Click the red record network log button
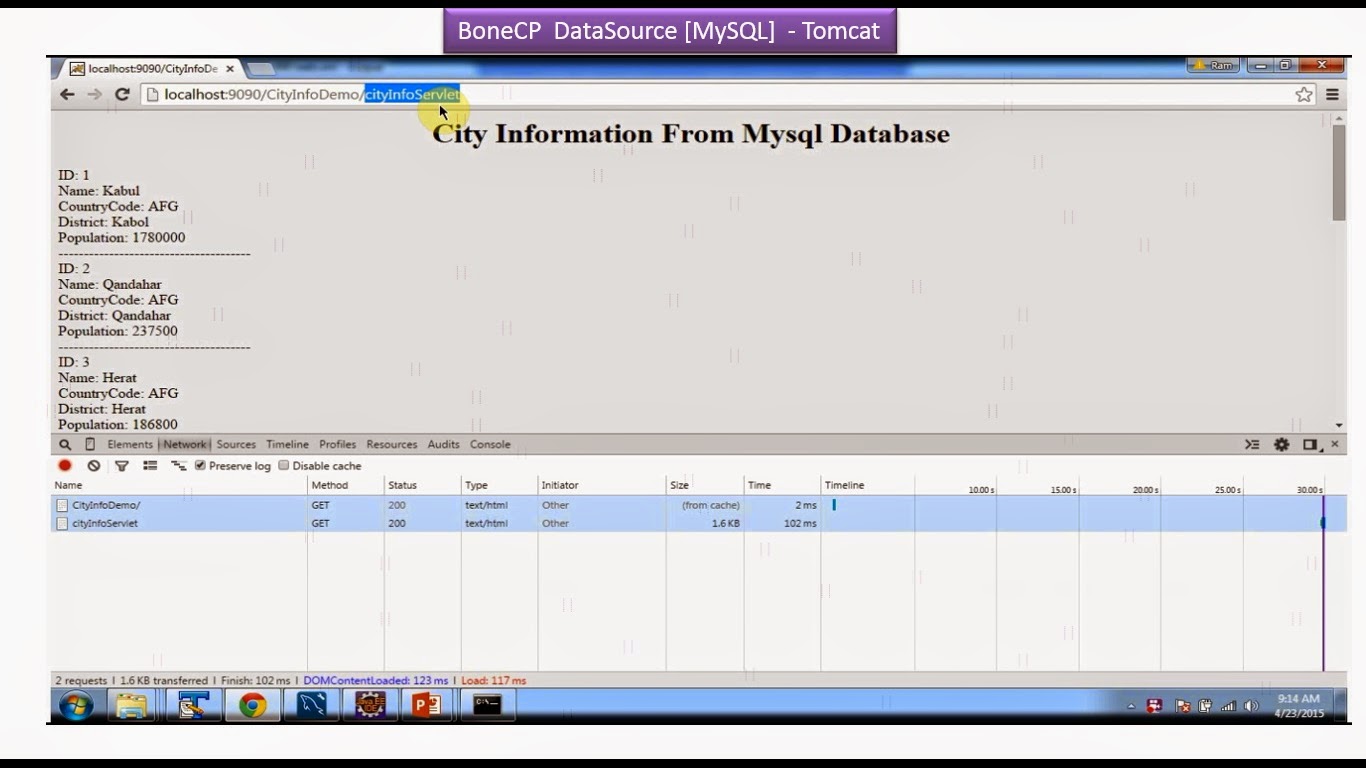Screen dimensions: 1366x768 (65, 466)
